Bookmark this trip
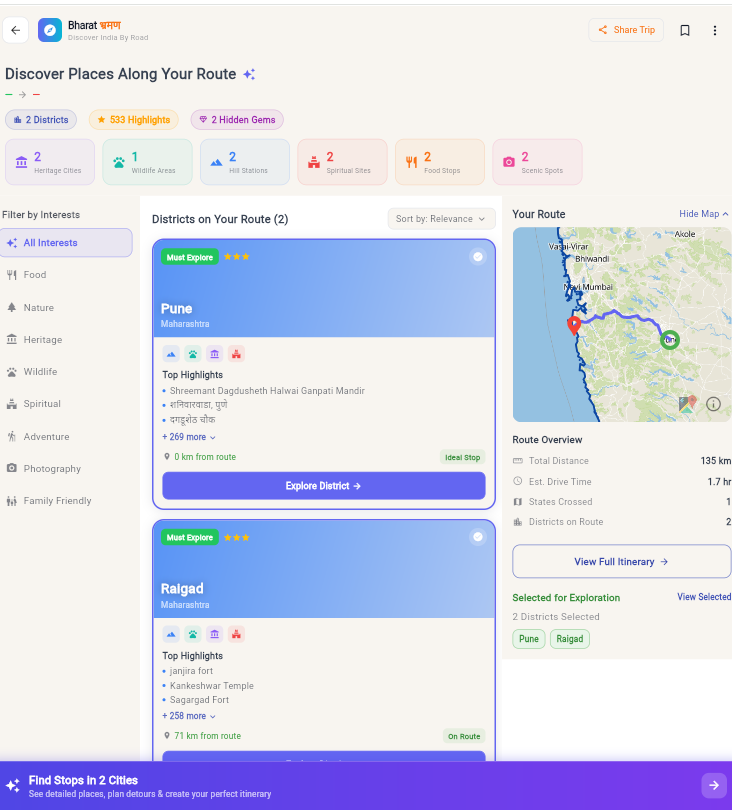 [684, 30]
